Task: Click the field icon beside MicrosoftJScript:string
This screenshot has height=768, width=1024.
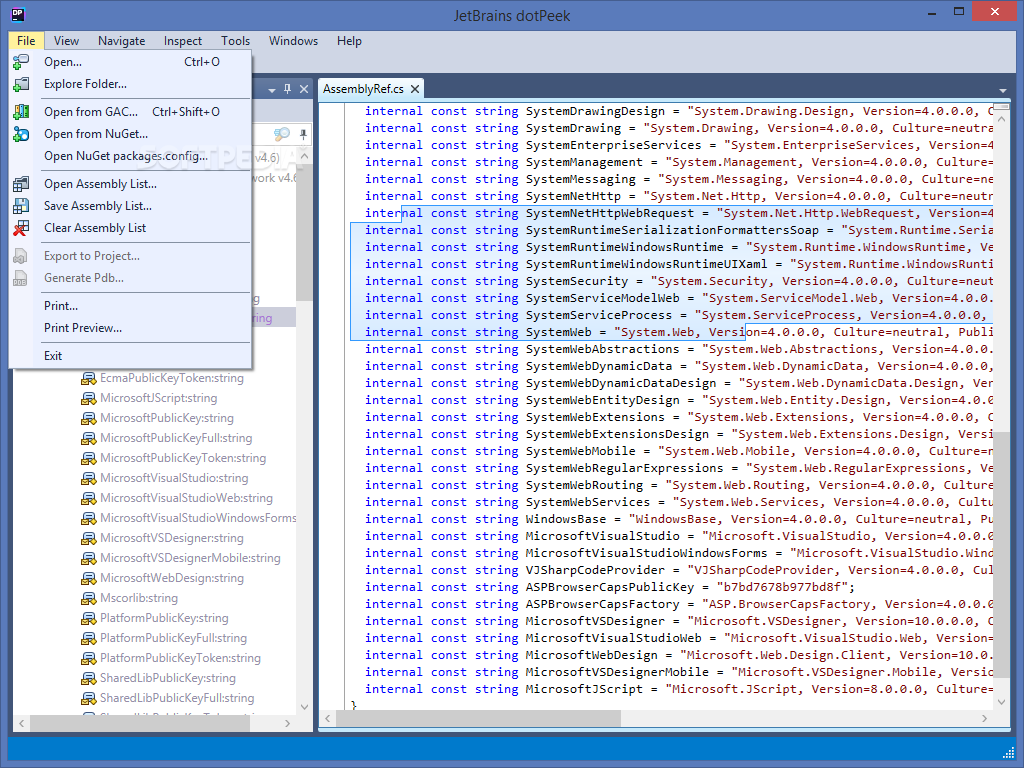Action: (88, 398)
